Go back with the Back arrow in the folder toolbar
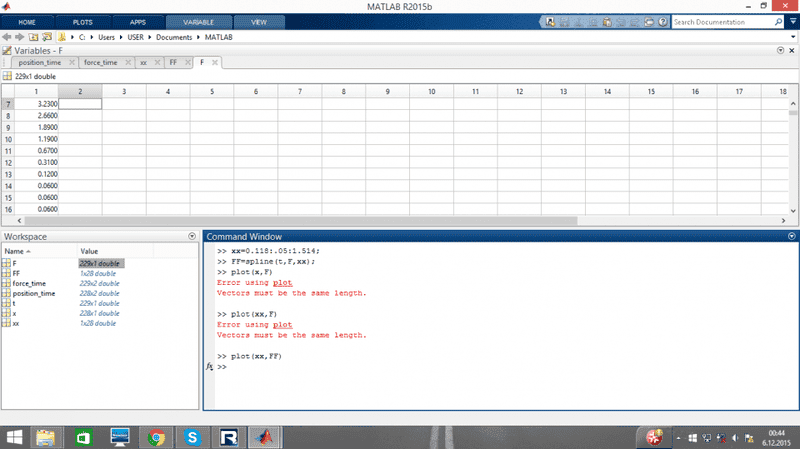Viewport: 800px width, 449px height. click(x=7, y=37)
